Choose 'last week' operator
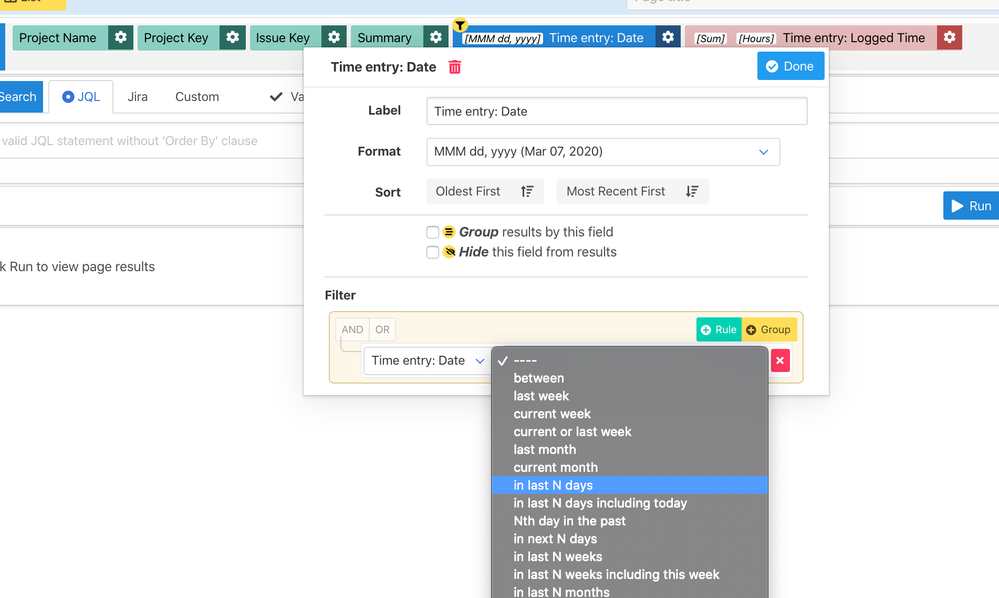The image size is (999, 598). [x=629, y=396]
